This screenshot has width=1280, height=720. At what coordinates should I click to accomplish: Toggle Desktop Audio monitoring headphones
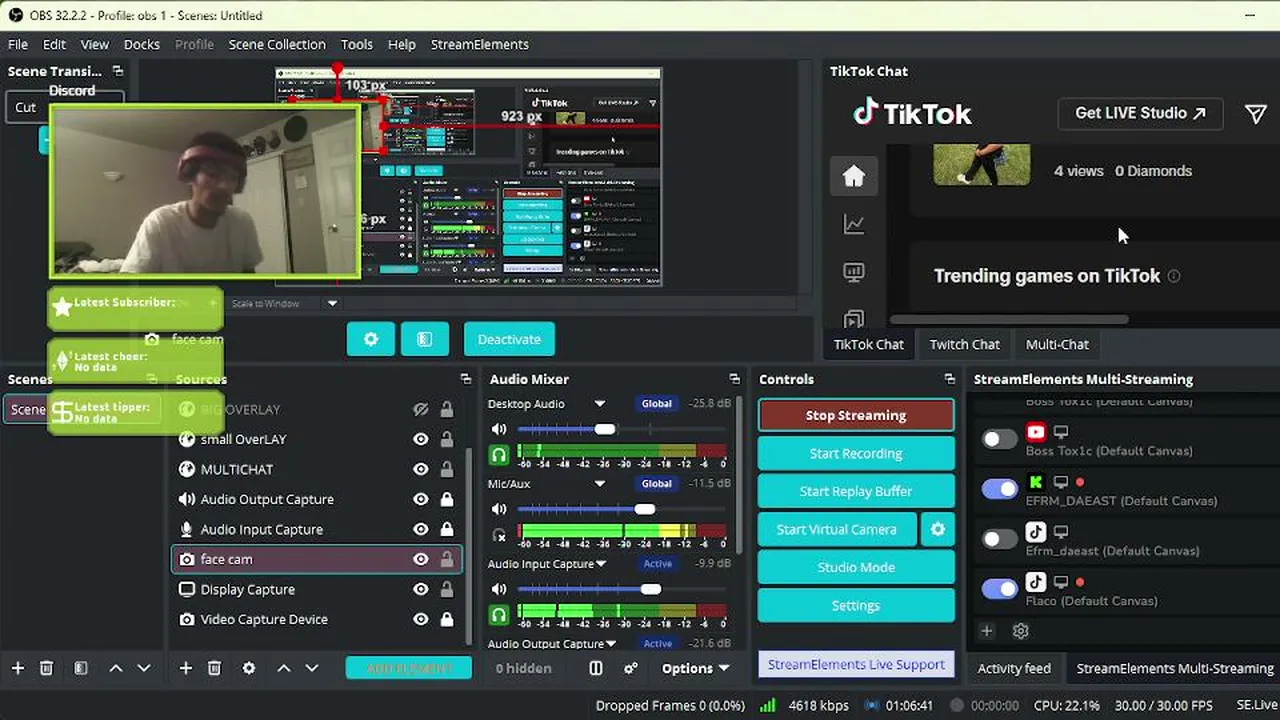pyautogui.click(x=498, y=455)
